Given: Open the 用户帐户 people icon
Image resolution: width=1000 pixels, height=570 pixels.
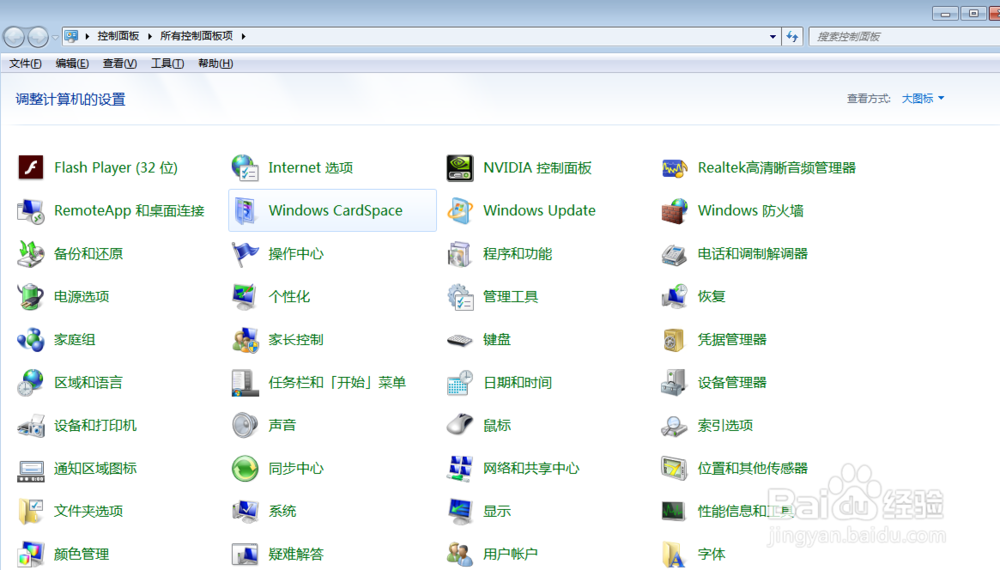Looking at the screenshot, I should [x=460, y=554].
